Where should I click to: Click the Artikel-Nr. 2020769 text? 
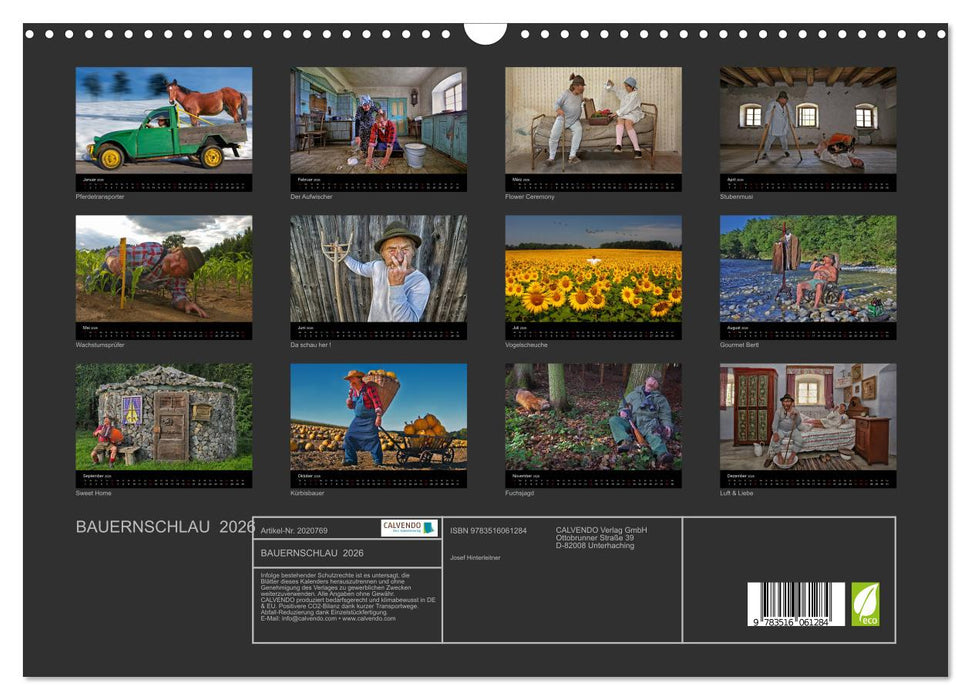293,530
